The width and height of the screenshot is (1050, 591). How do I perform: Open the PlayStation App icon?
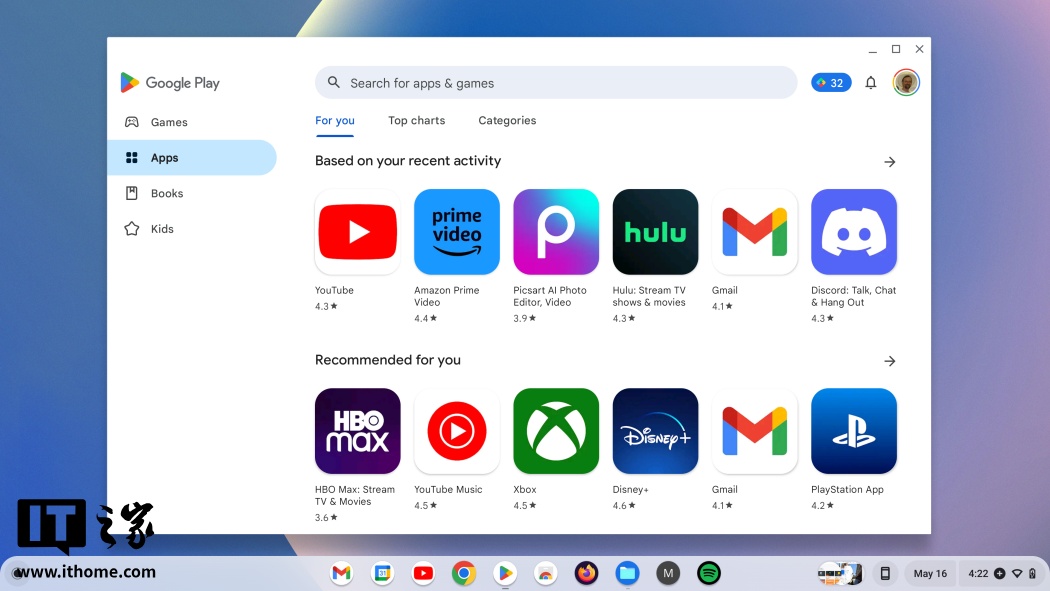point(854,431)
